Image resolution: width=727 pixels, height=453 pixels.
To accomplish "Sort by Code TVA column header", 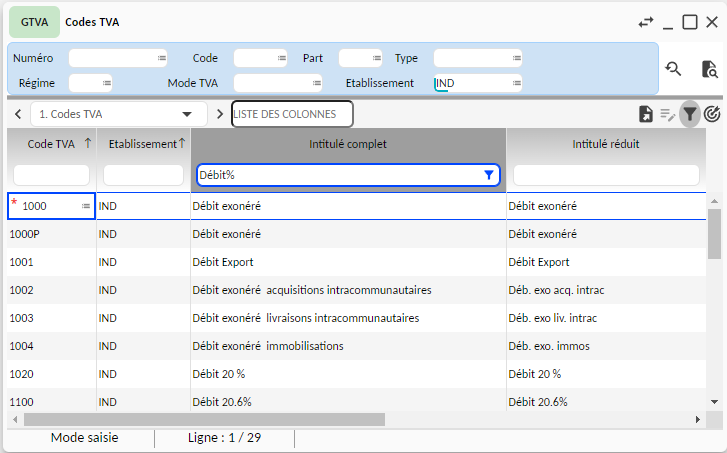I will pyautogui.click(x=52, y=144).
